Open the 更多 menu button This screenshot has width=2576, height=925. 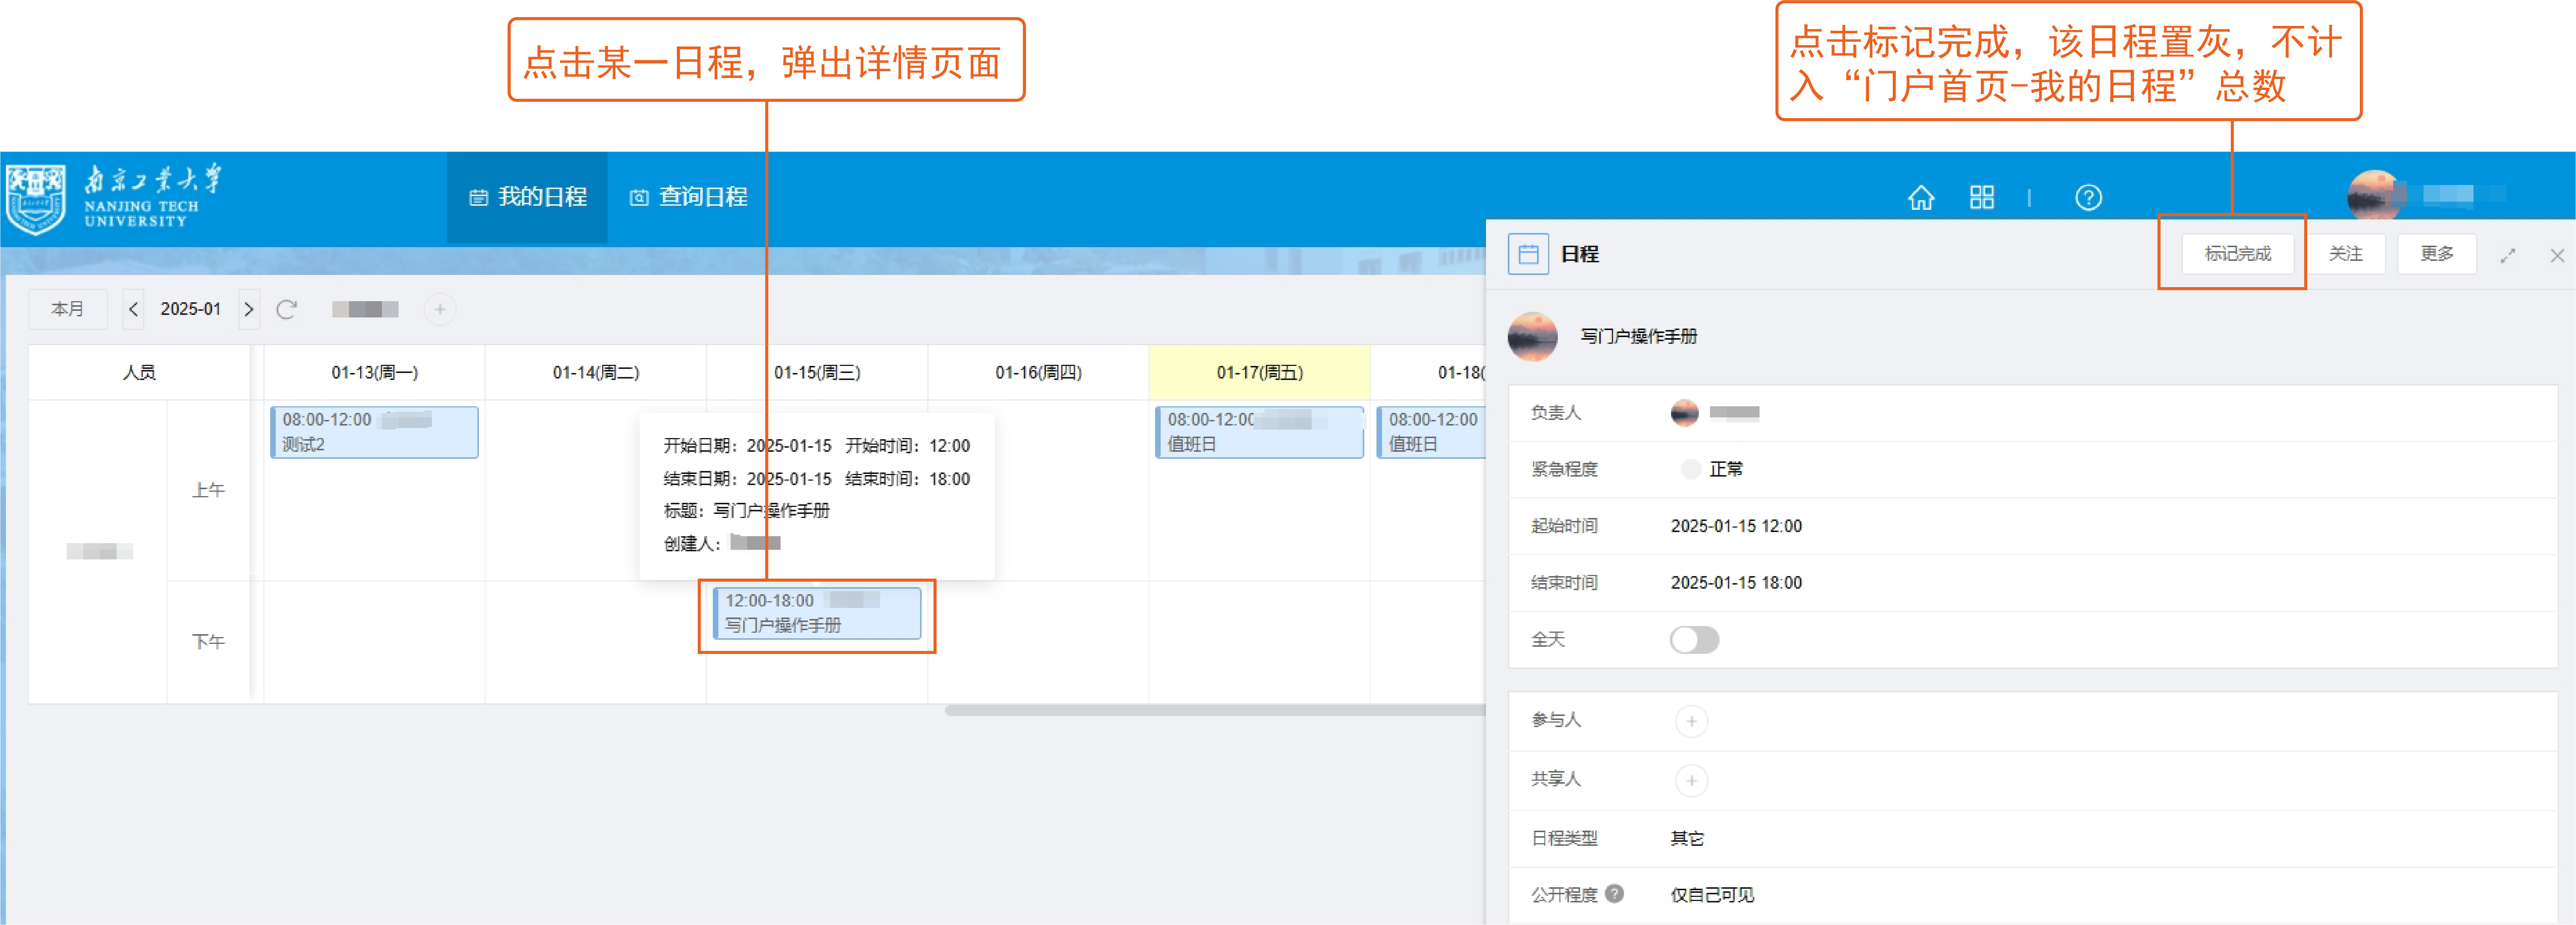[x=2436, y=254]
